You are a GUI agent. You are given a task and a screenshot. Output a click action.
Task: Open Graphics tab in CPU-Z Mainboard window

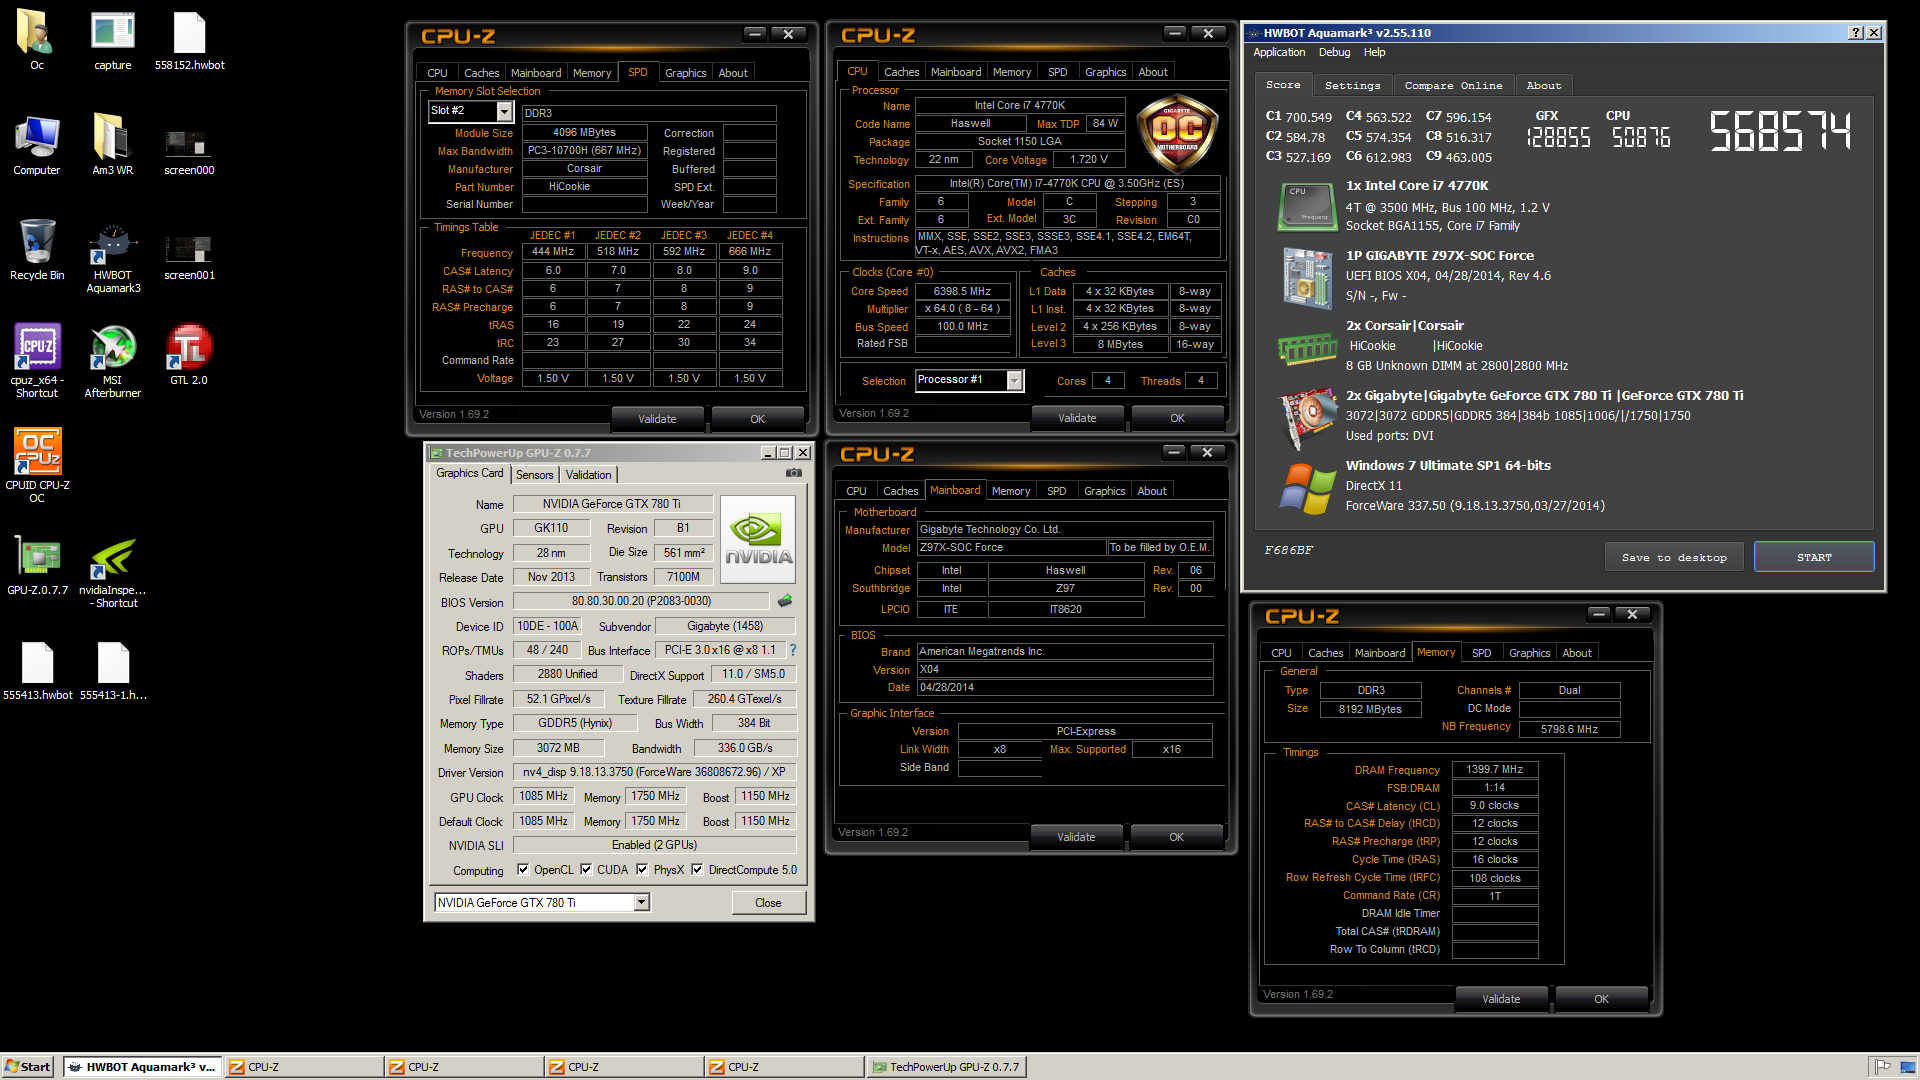click(x=1104, y=491)
